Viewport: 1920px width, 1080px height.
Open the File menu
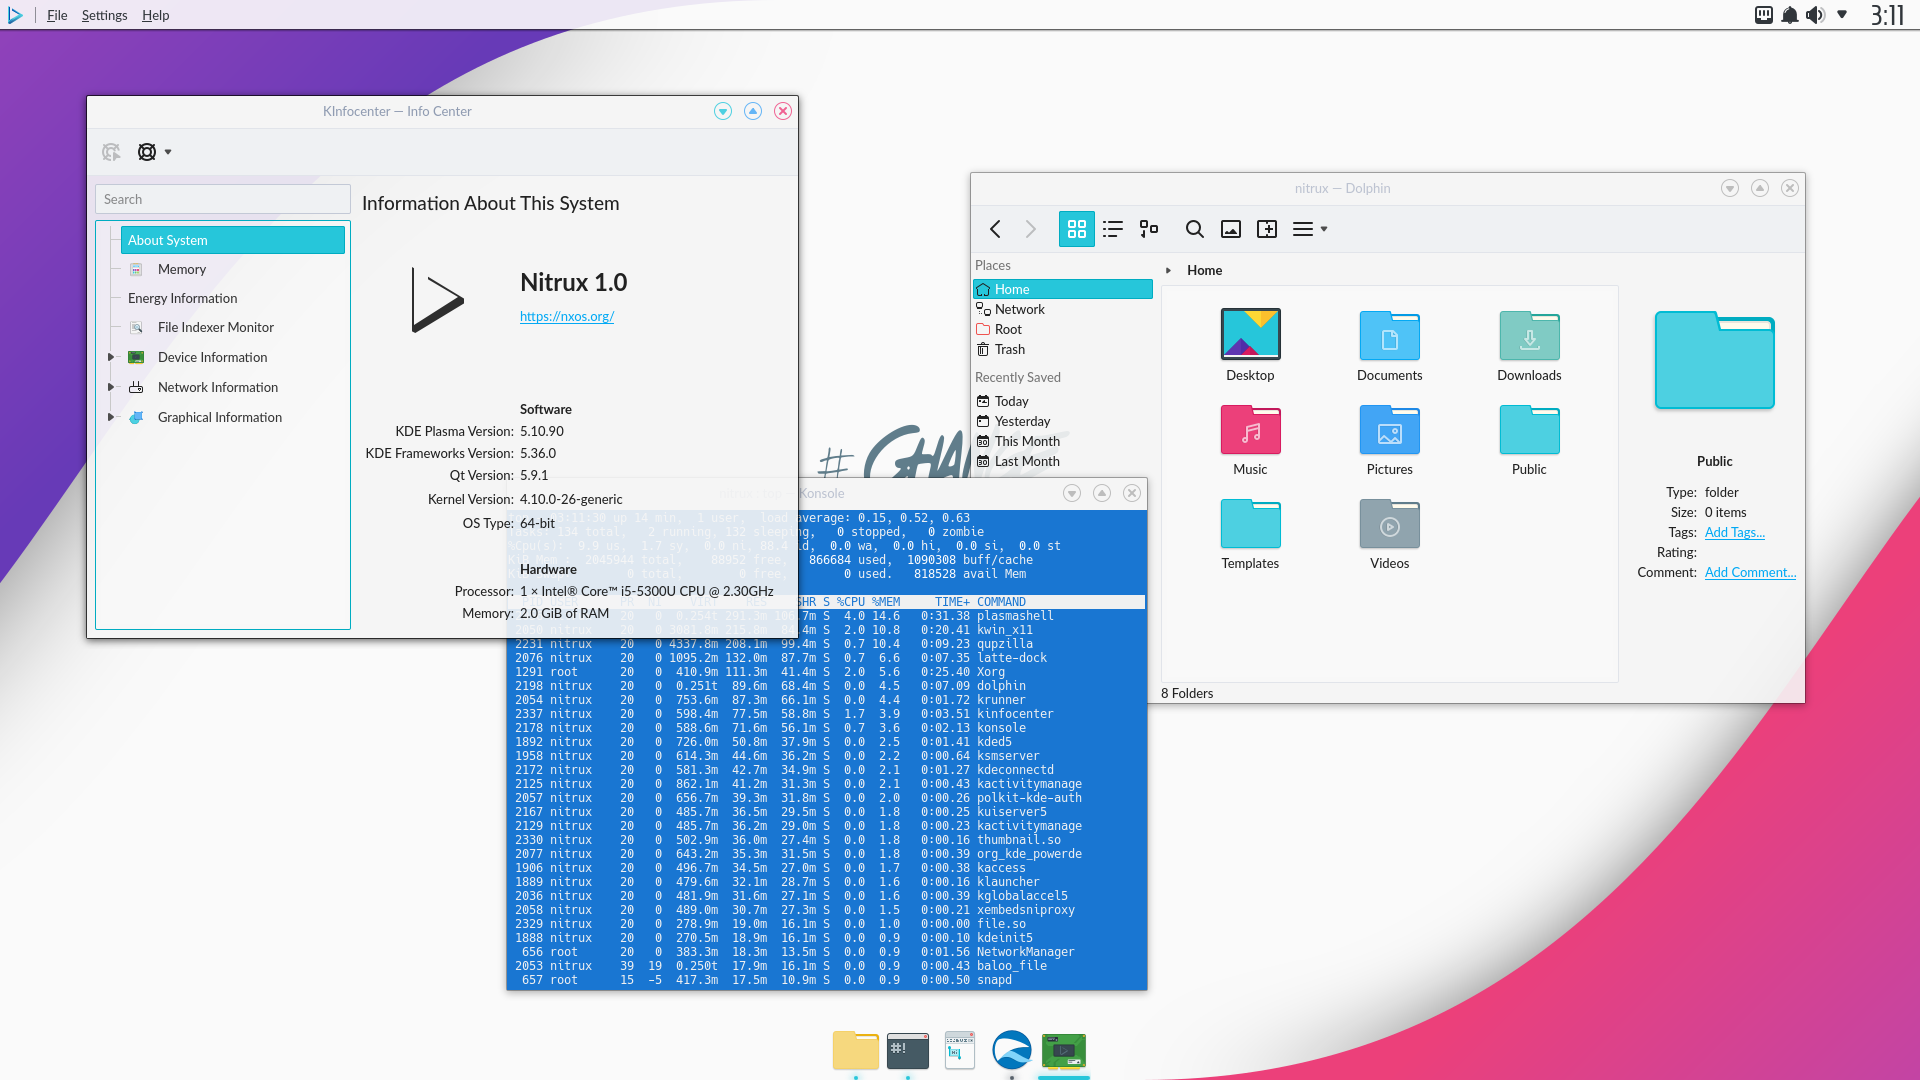click(57, 15)
